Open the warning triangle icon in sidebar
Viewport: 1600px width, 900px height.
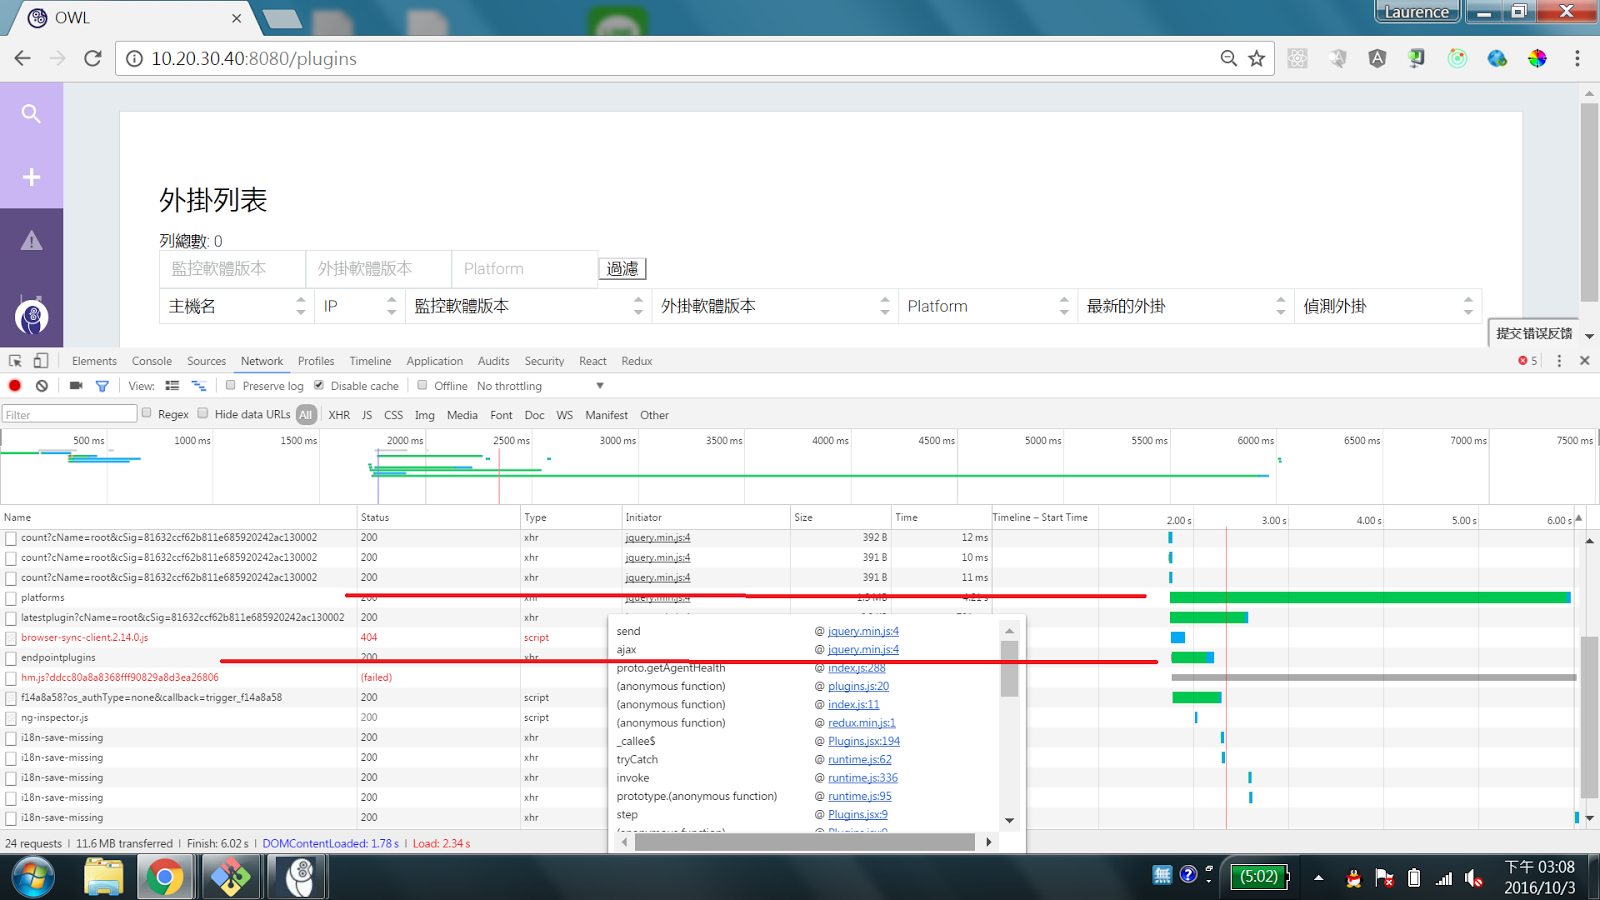pos(31,241)
